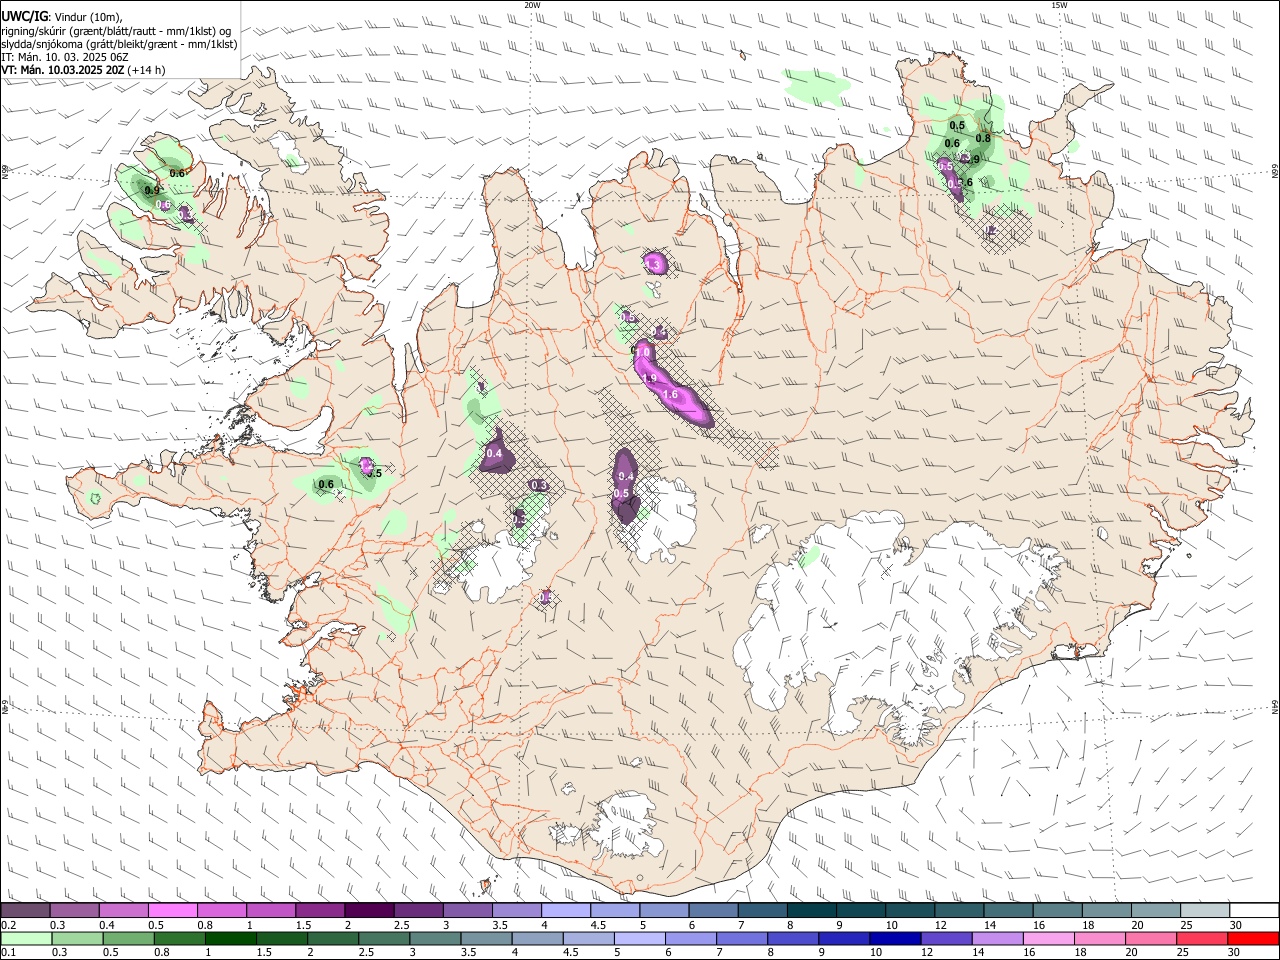This screenshot has width=1280, height=960.
Task: Pick the palest green 0.1–0.3 swatch, lower scale
Action: [x=26, y=938]
